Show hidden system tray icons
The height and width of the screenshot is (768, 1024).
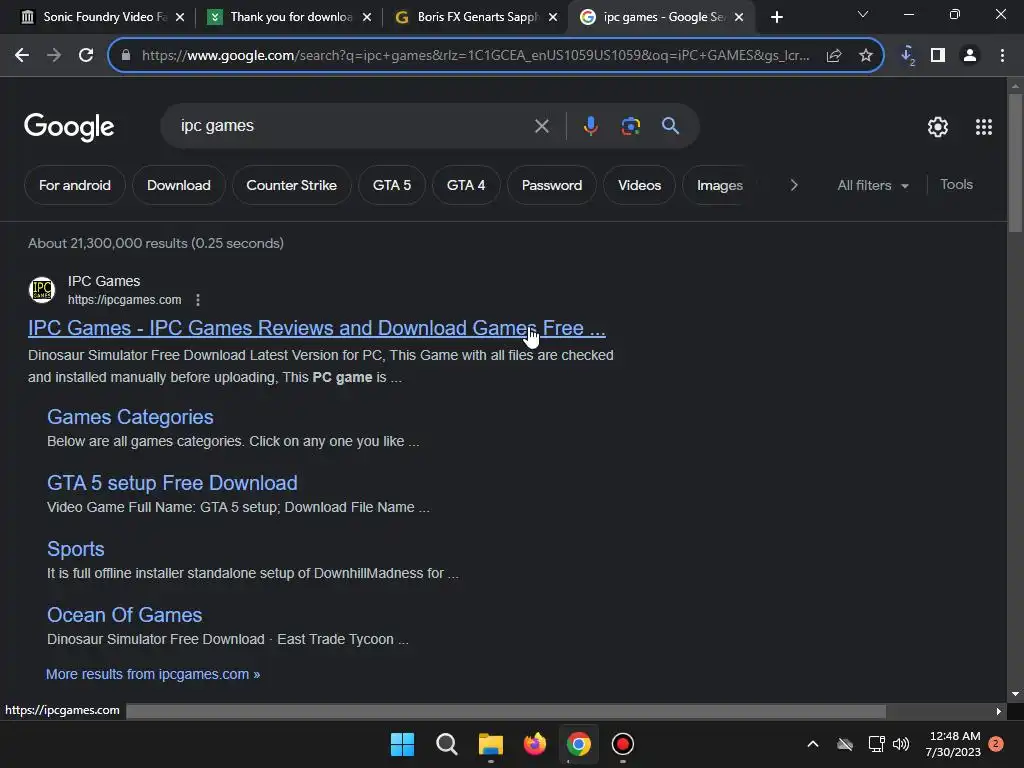point(813,744)
